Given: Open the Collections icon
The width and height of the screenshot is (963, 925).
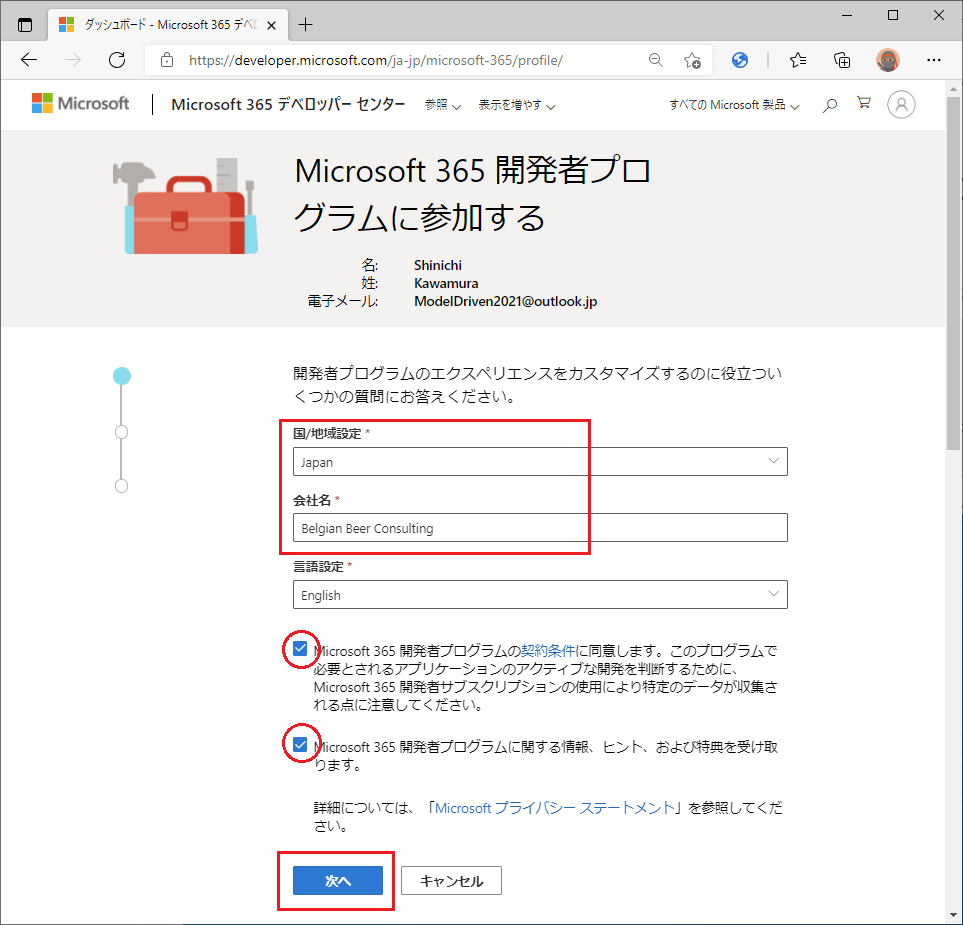Looking at the screenshot, I should click(842, 60).
